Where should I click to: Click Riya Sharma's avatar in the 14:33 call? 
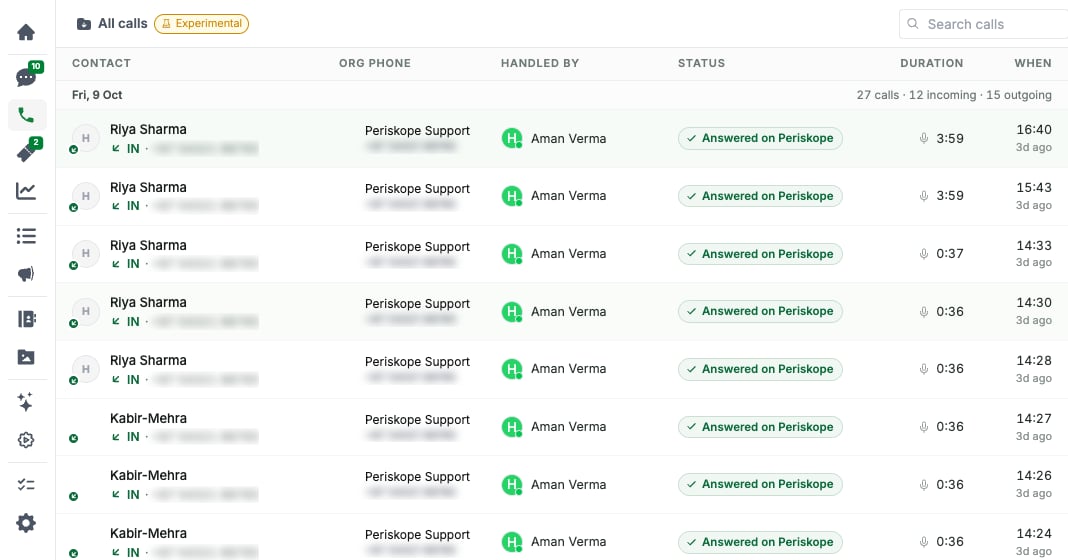click(86, 253)
